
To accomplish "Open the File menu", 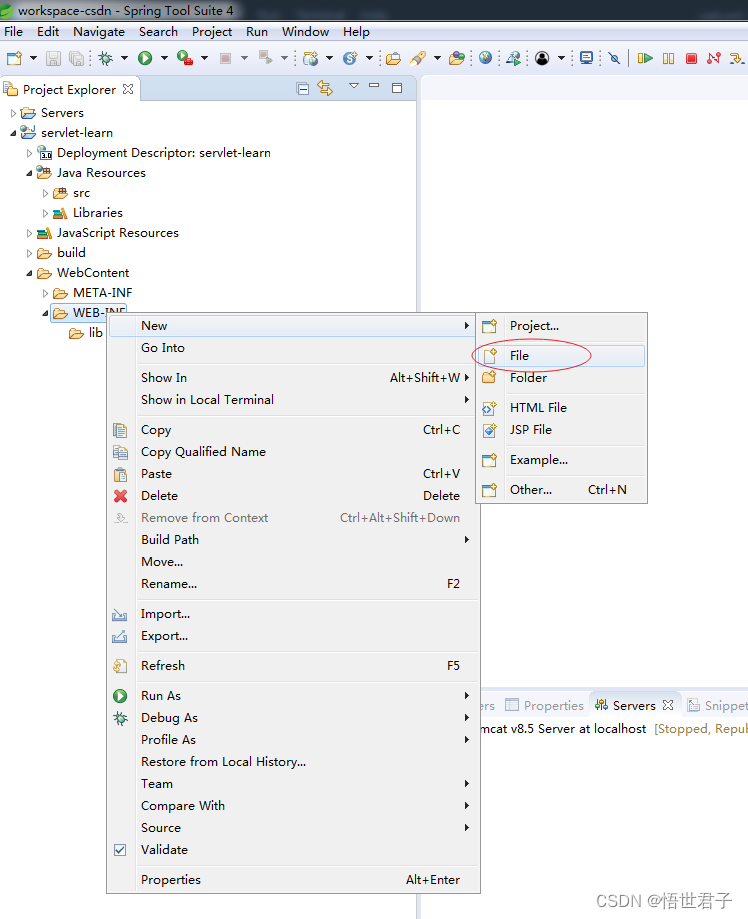I will point(13,32).
